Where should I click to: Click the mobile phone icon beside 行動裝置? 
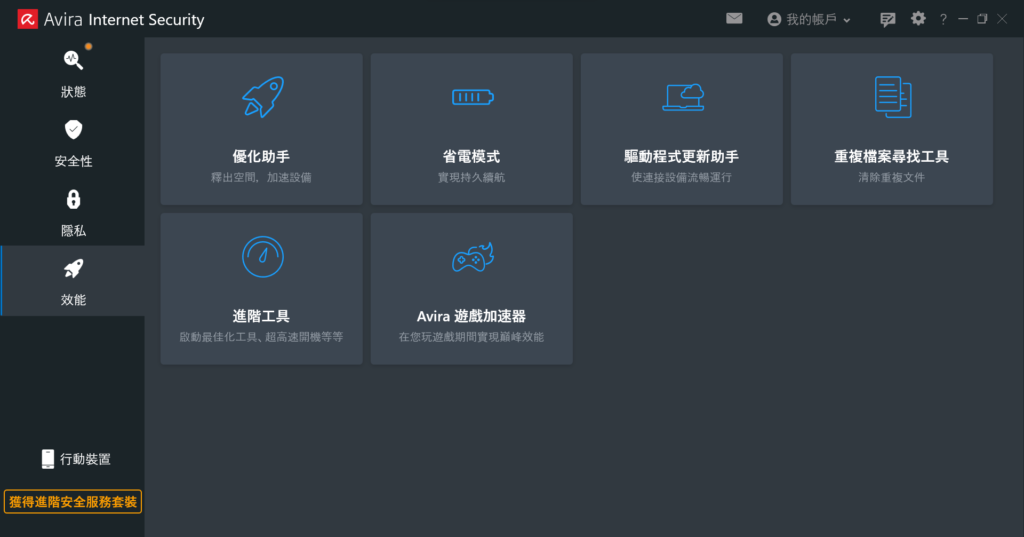(x=48, y=459)
